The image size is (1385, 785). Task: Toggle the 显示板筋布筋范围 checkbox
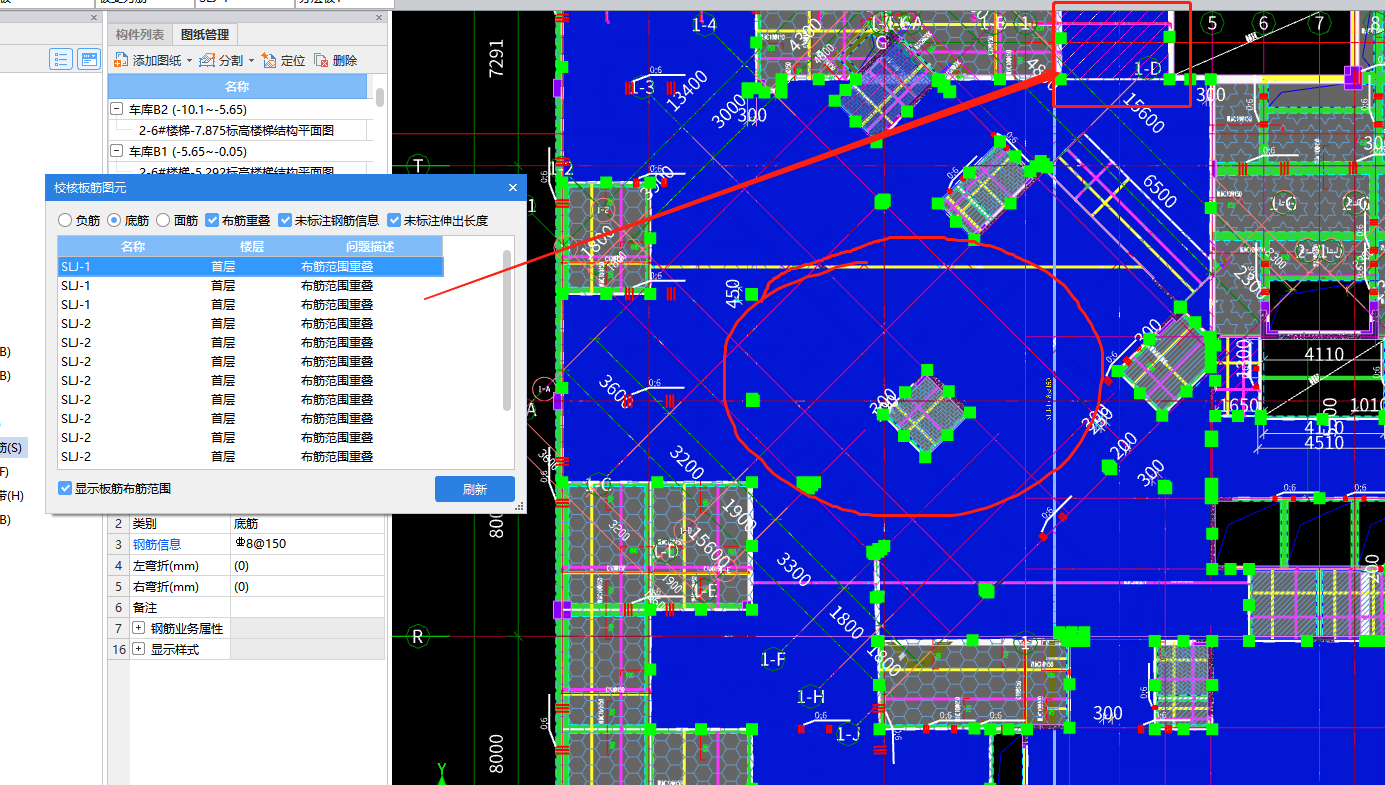pos(65,489)
